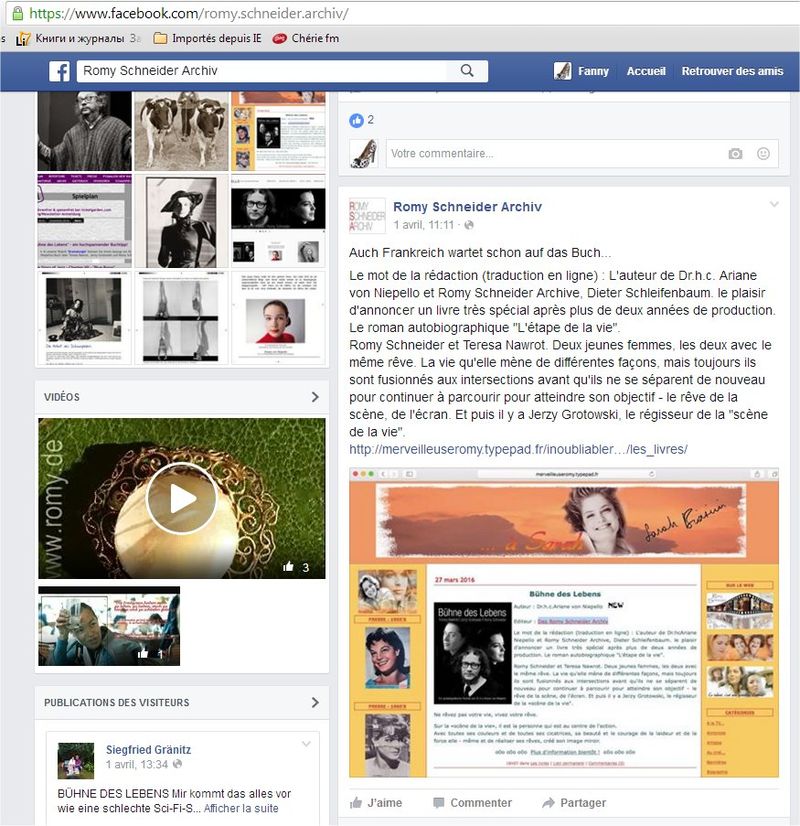The image size is (800, 826).
Task: Click Afficher la suite
Action: coord(241,808)
